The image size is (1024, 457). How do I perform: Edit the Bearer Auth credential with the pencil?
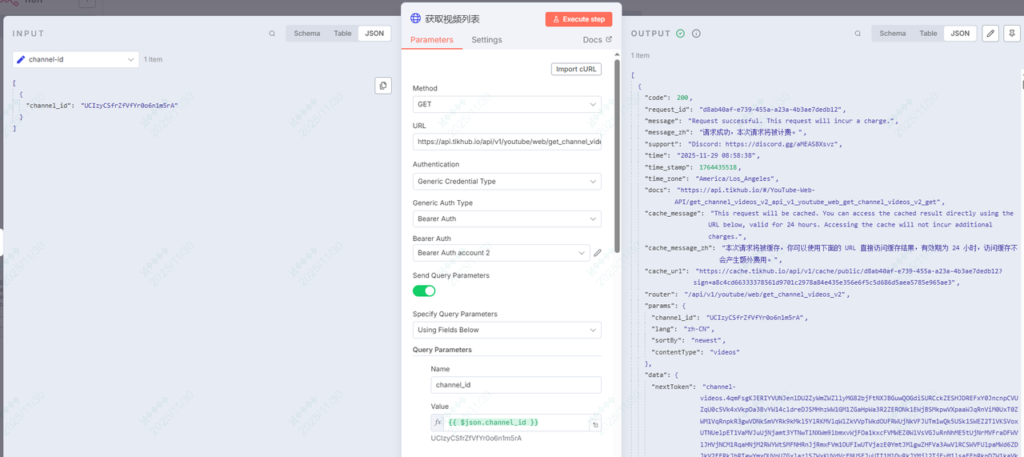pyautogui.click(x=597, y=253)
